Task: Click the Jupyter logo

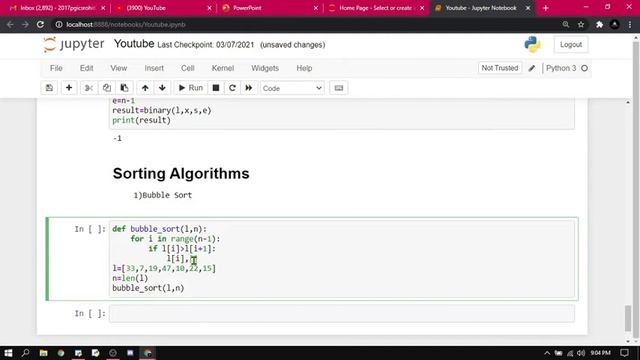Action: tap(74, 44)
